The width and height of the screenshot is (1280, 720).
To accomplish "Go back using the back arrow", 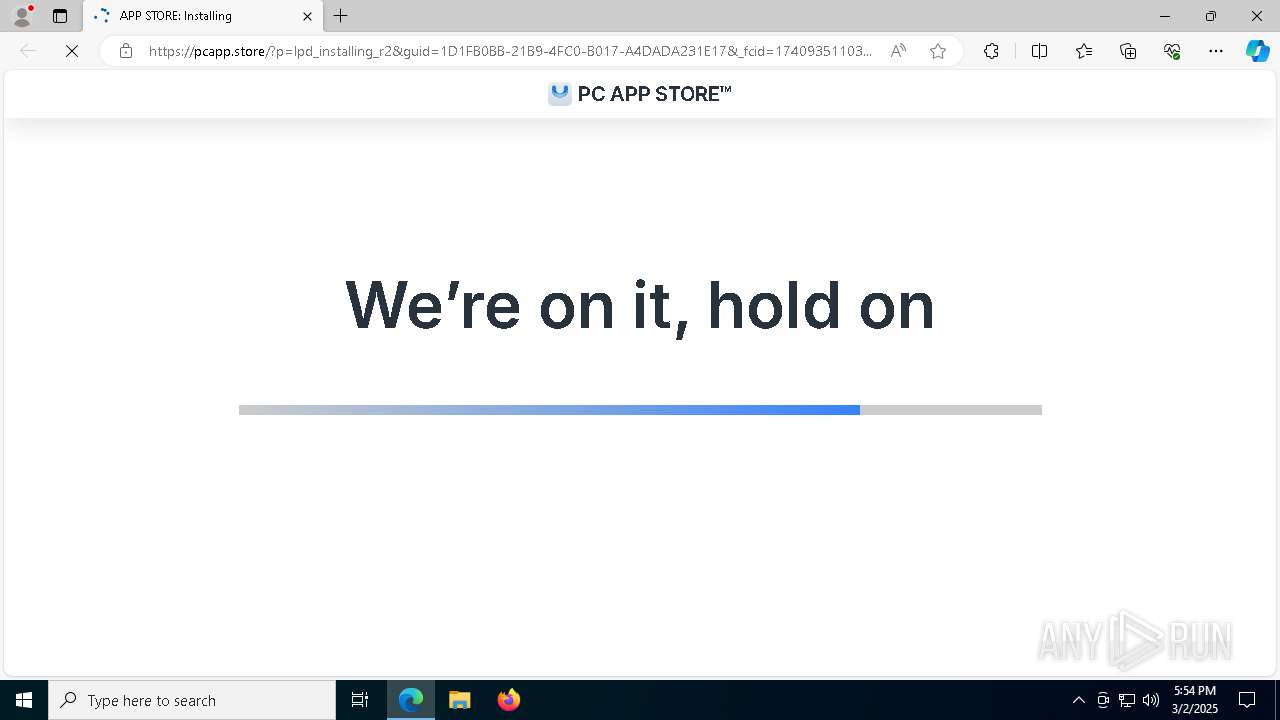I will pyautogui.click(x=28, y=51).
